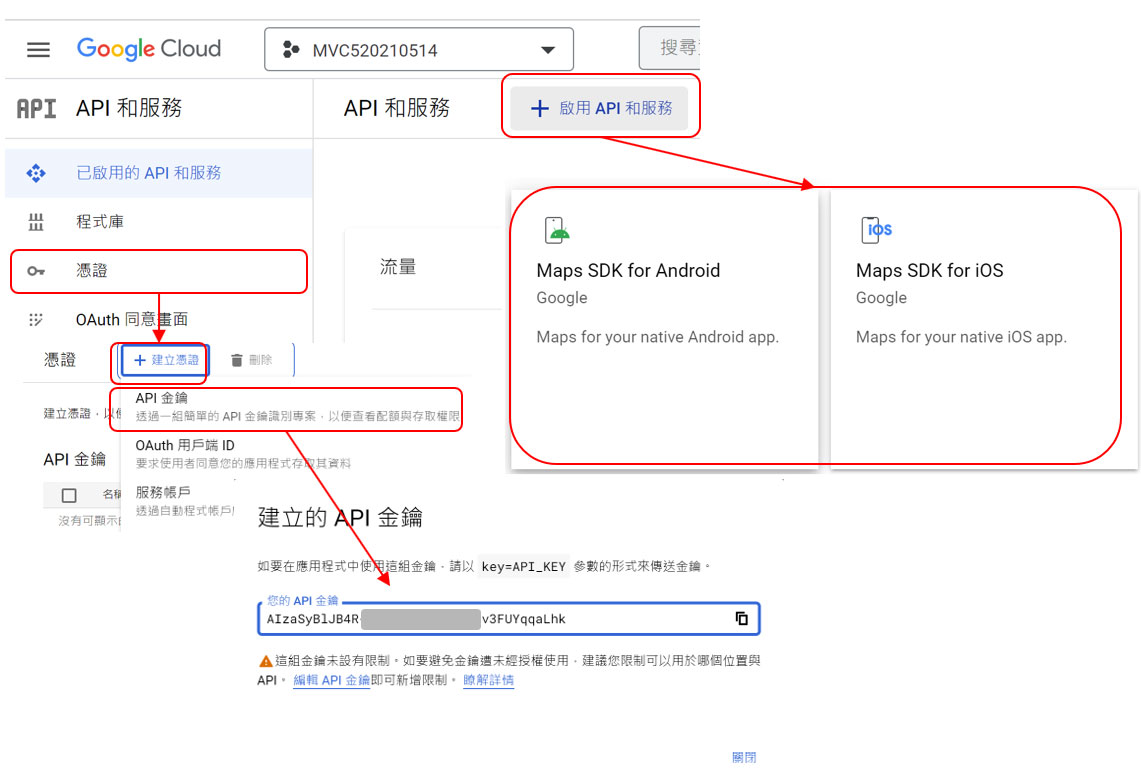Screen dimensions: 1141x783
Task: Click the OAuth consent dots icon
Action: [x=36, y=319]
